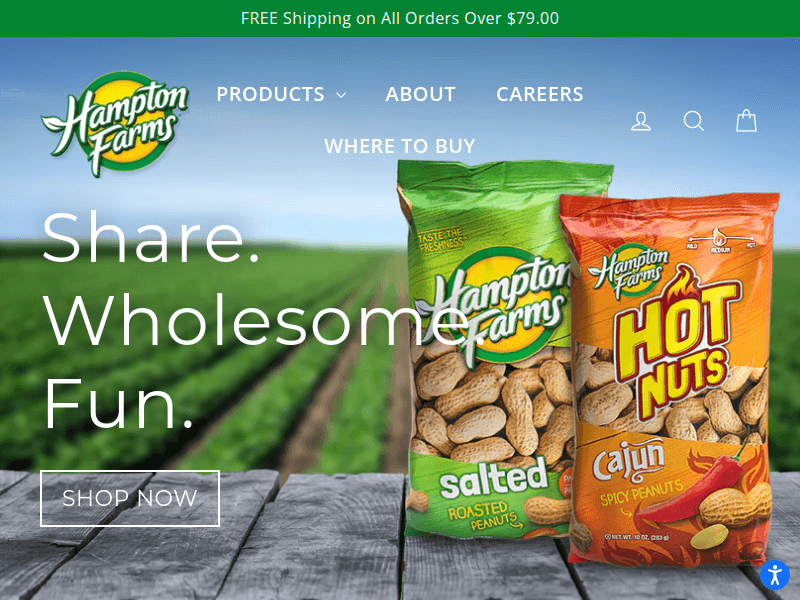
Task: Click the Hampton Farms logo in header
Action: 115,124
